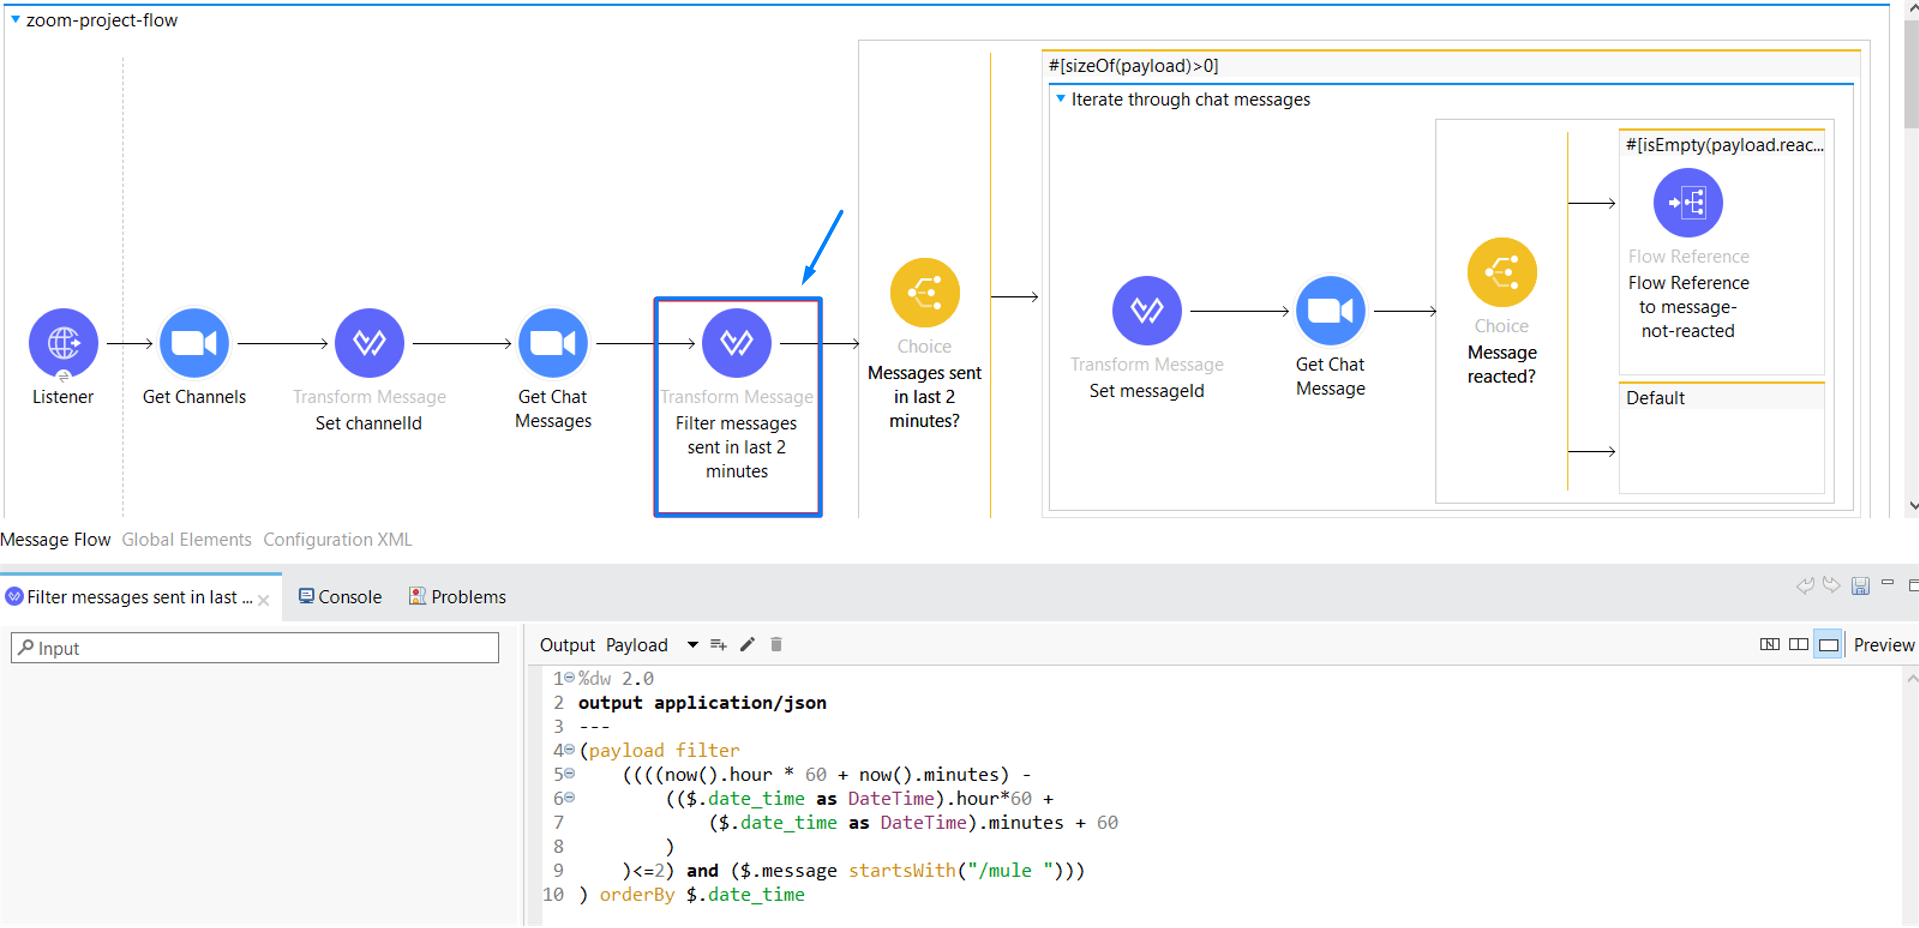
Task: Open the Output Payload dropdown arrow
Action: [692, 645]
